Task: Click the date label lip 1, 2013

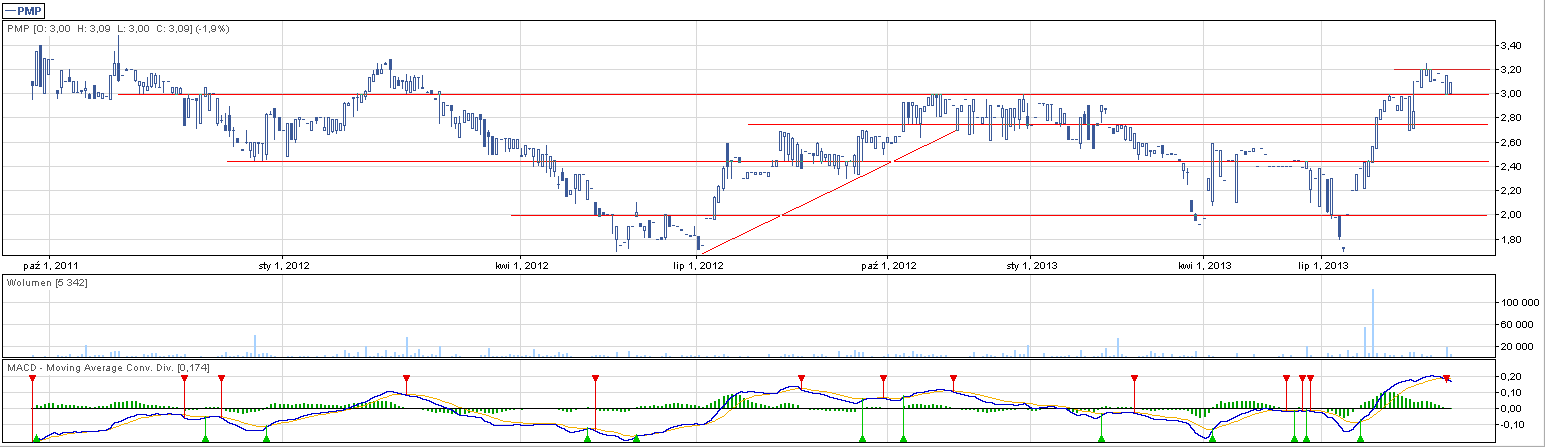Action: tap(1323, 266)
